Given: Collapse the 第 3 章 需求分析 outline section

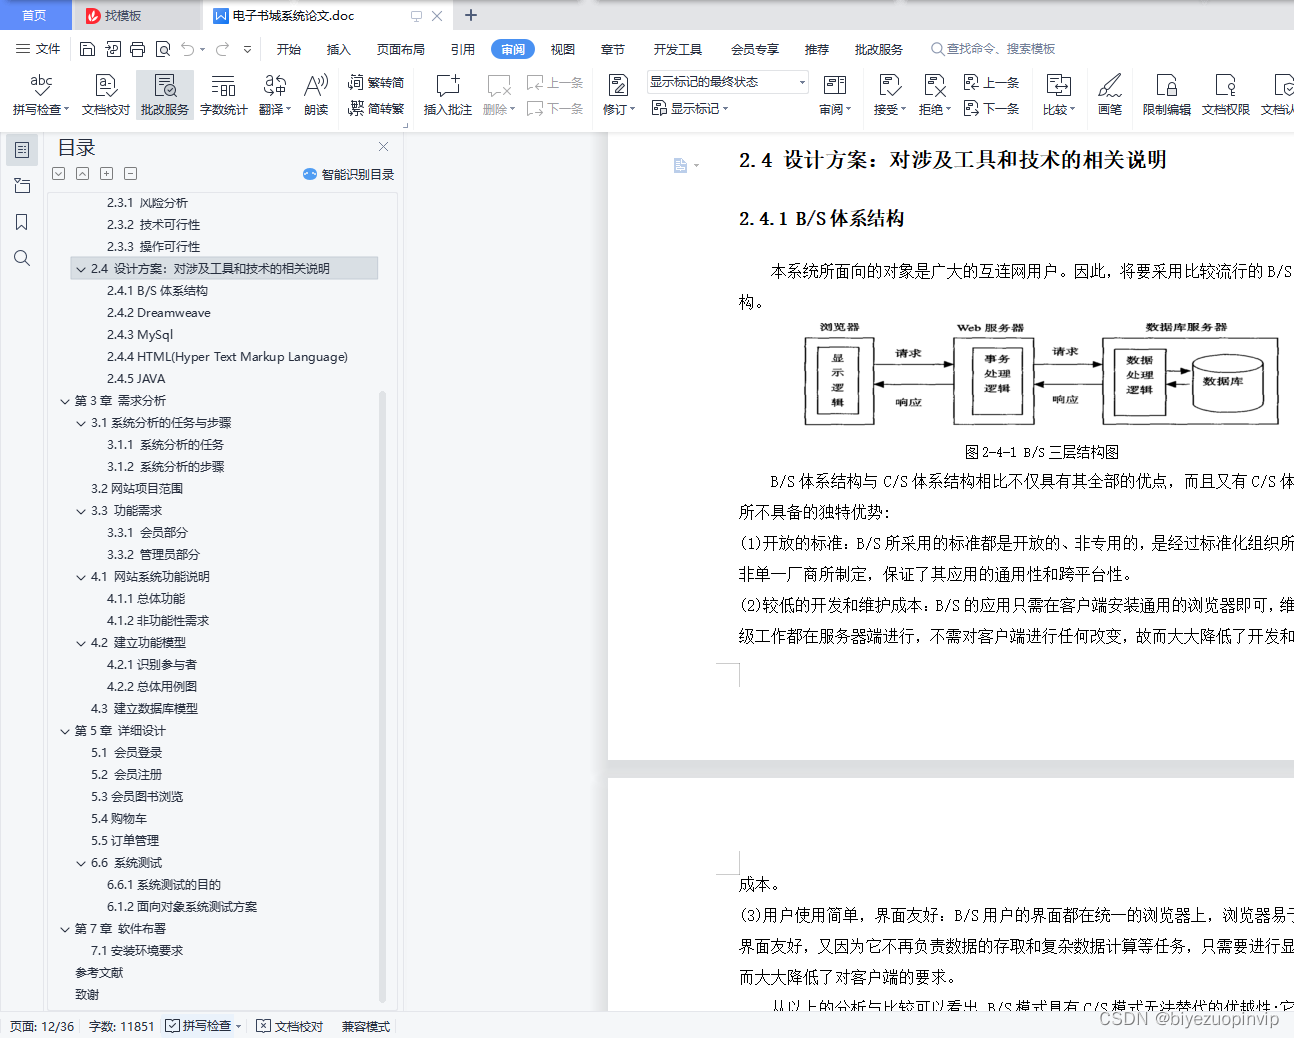Looking at the screenshot, I should (65, 400).
